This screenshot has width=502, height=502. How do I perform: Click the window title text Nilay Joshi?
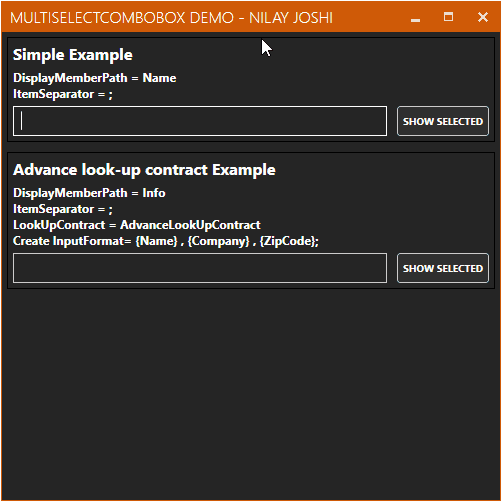[291, 18]
